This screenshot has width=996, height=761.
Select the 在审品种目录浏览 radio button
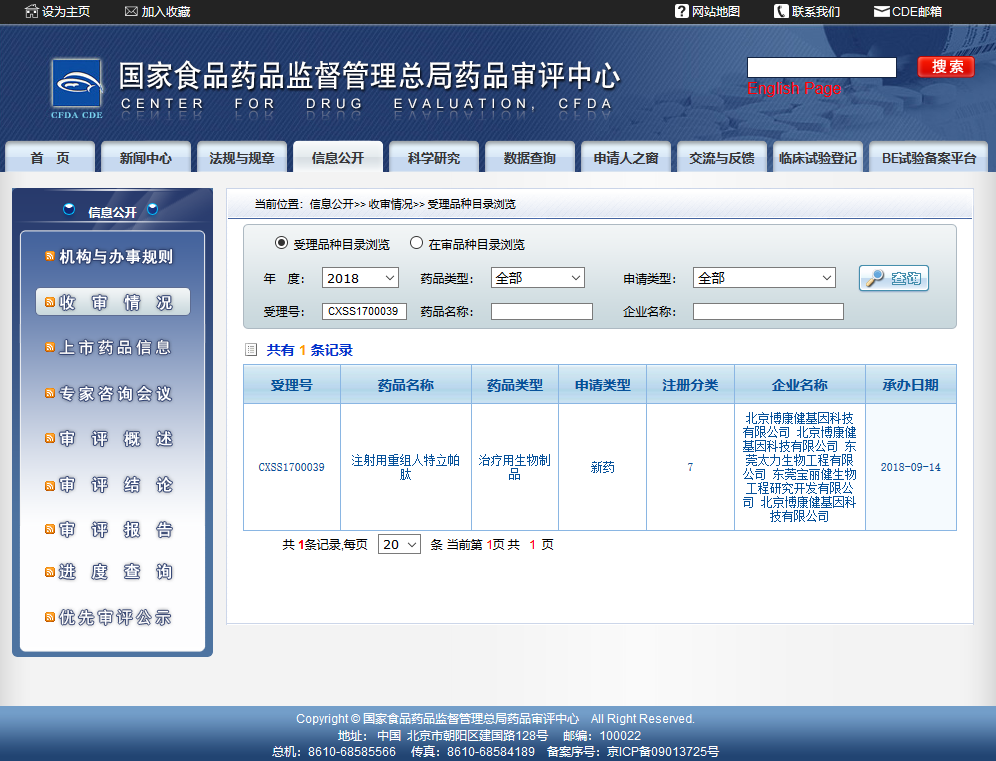416,243
